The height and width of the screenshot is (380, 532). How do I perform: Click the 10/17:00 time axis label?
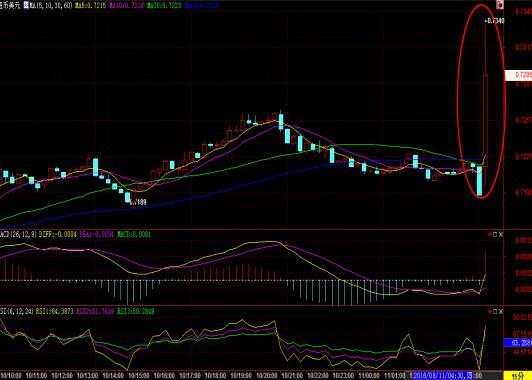[x=190, y=376]
